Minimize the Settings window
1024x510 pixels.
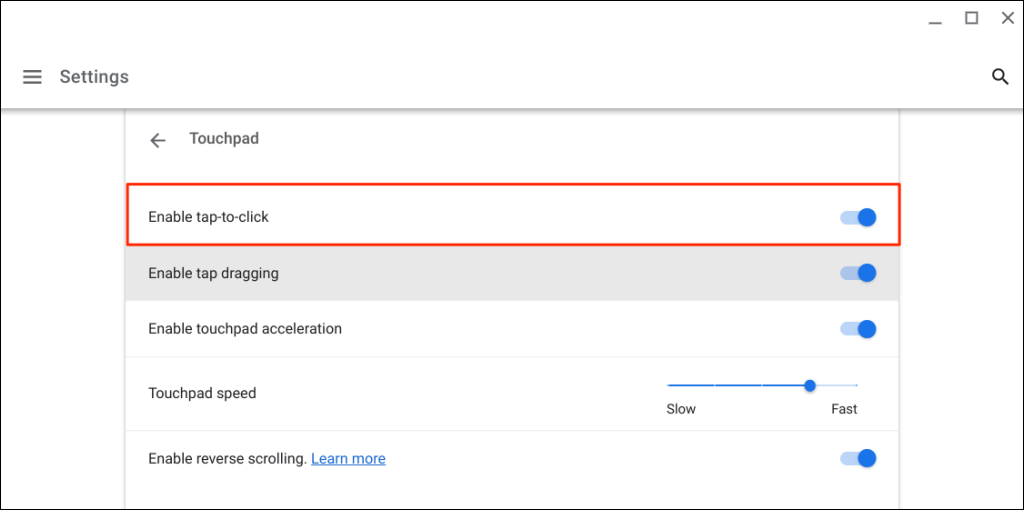coord(934,19)
